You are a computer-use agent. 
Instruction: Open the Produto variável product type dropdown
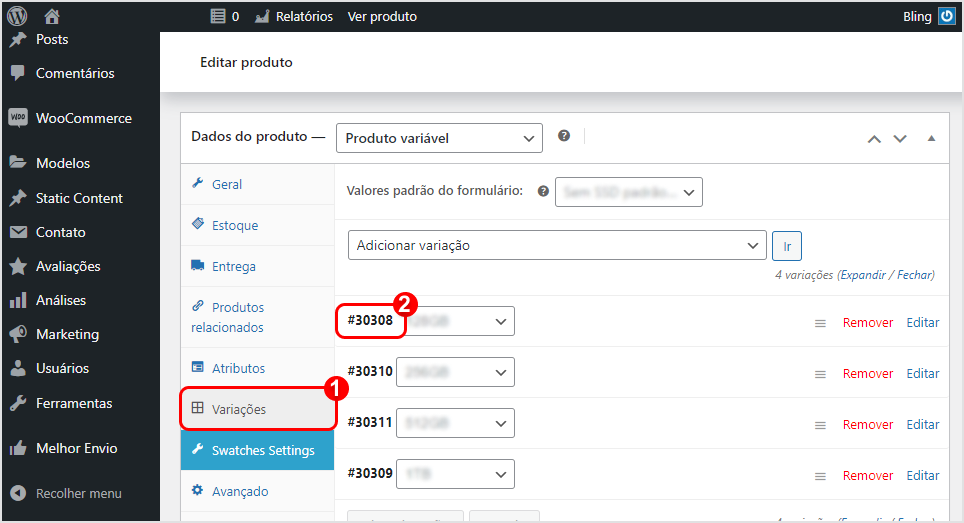tap(439, 138)
